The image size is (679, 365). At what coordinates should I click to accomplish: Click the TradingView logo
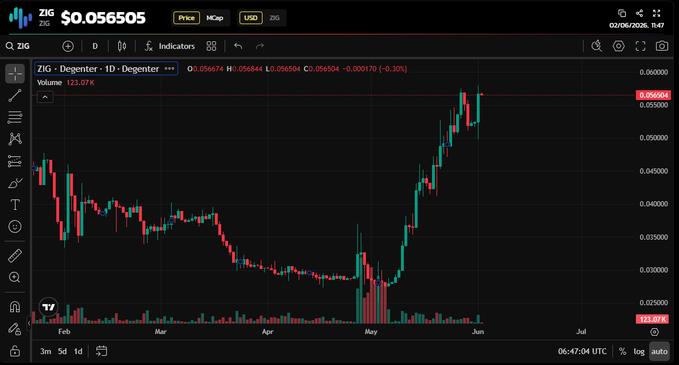pos(48,307)
